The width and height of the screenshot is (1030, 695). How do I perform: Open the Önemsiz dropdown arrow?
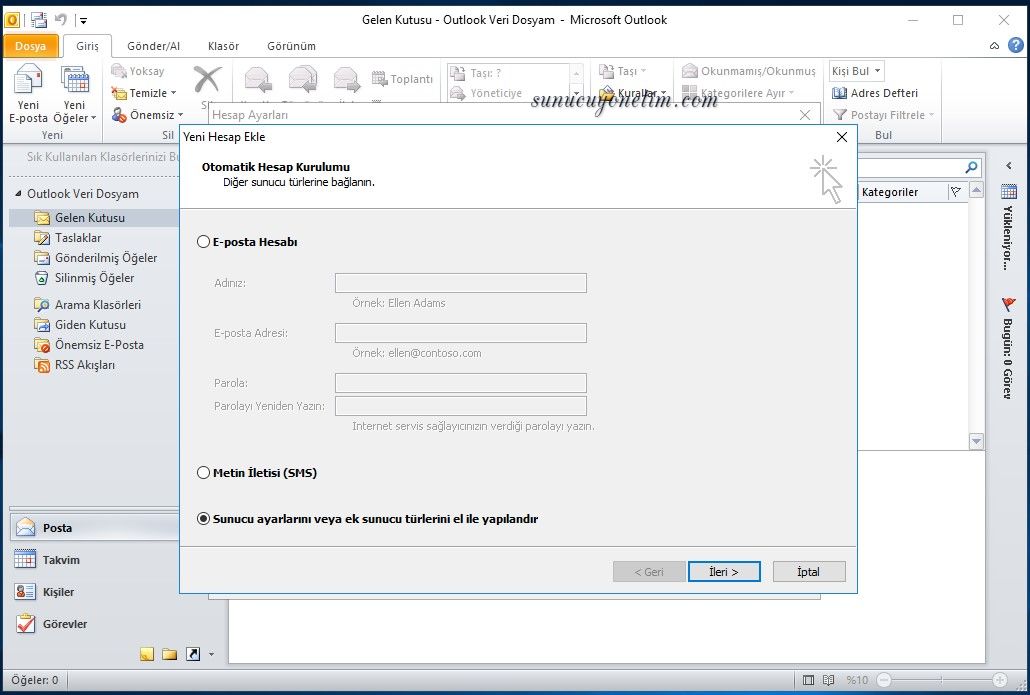(181, 115)
